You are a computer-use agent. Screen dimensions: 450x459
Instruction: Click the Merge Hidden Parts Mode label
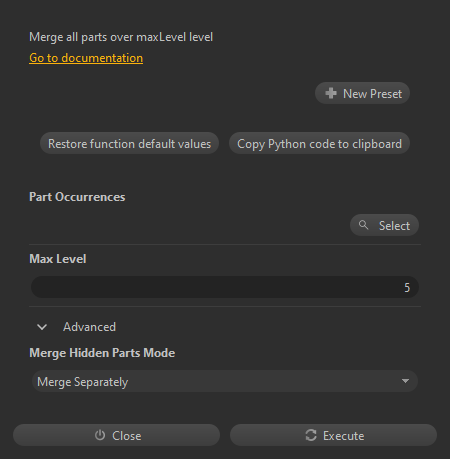[x=102, y=353]
